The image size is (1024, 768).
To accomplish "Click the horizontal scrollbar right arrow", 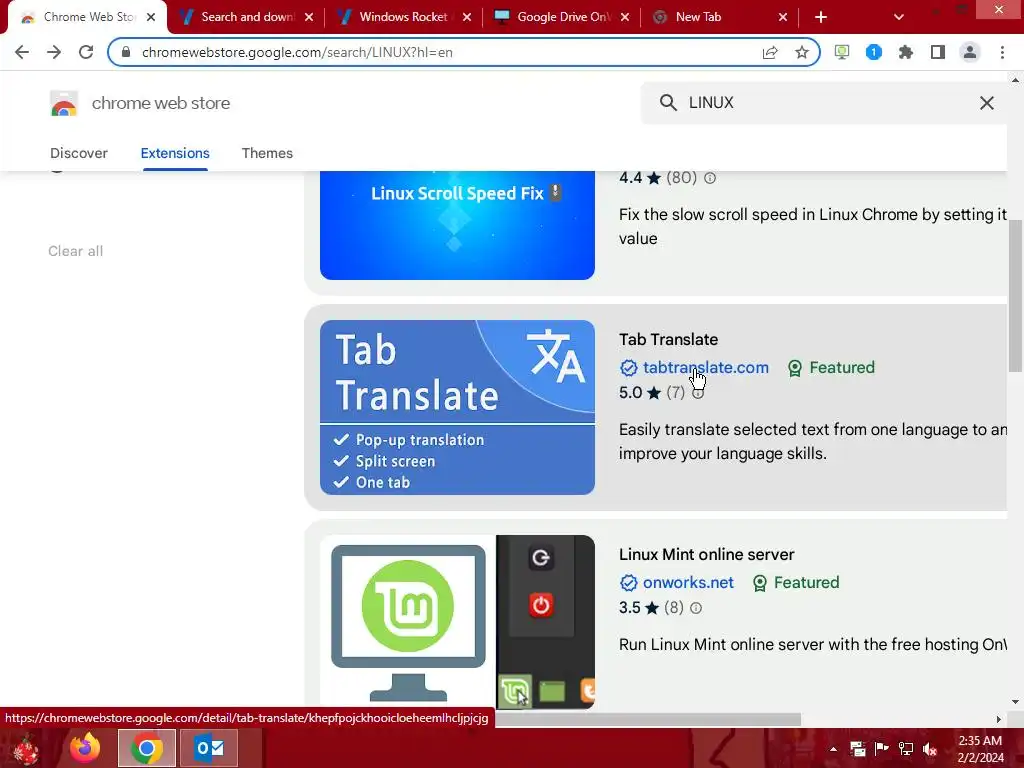I will point(998,719).
